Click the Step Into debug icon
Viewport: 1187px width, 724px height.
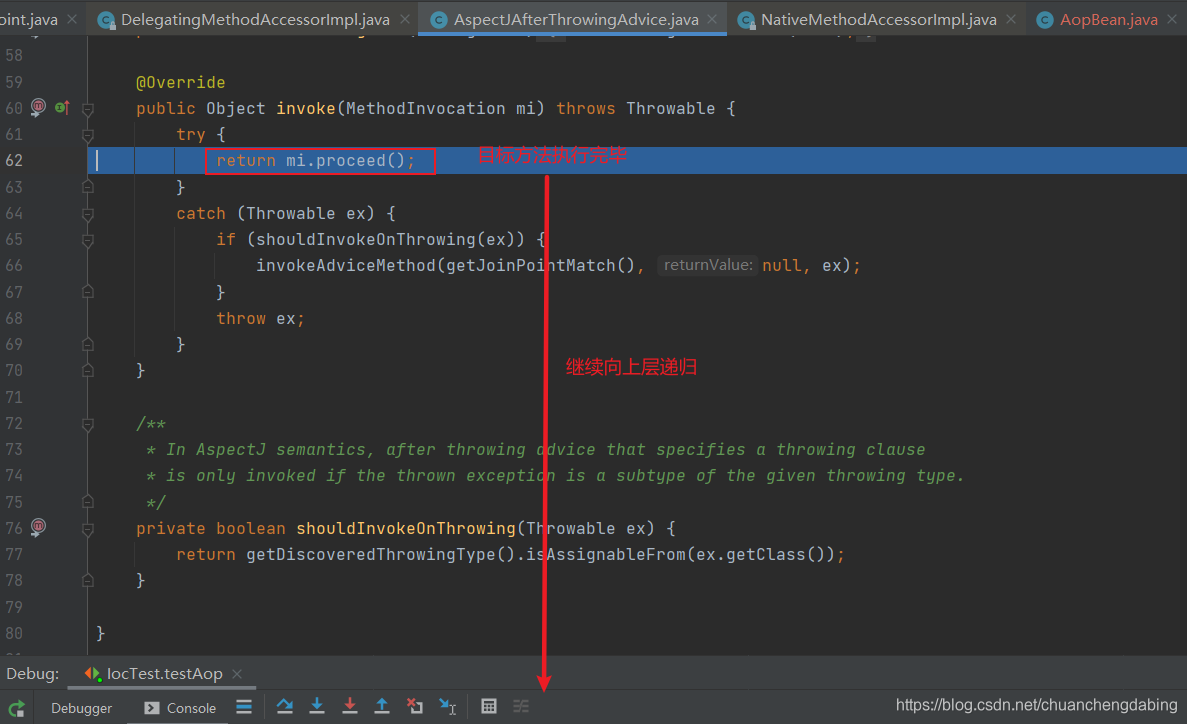pos(317,707)
